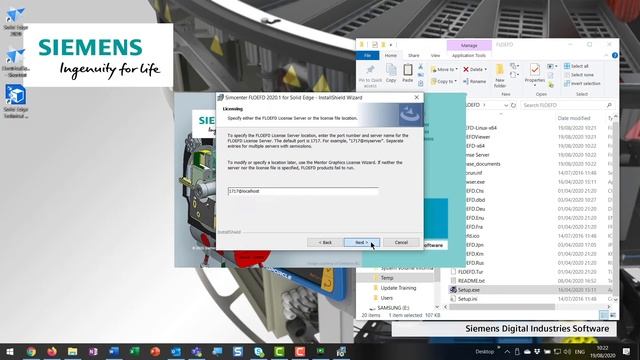Close the InstallShield Wizard dialog
The image size is (640, 360).
tap(416, 98)
